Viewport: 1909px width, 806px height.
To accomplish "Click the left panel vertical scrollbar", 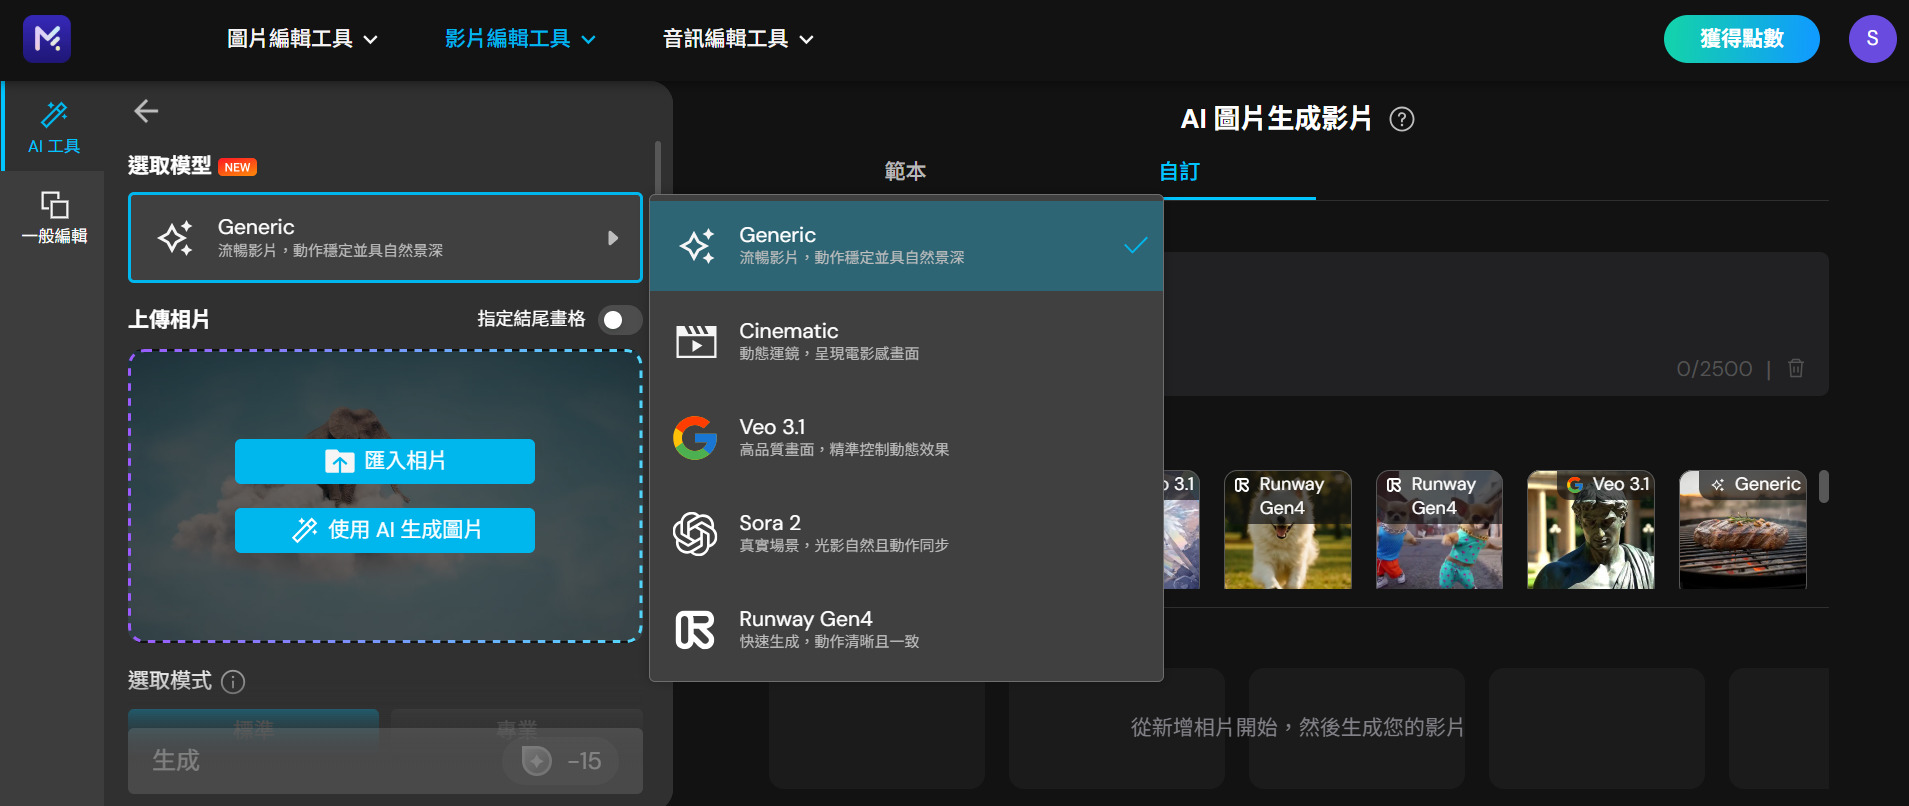I will 658,170.
